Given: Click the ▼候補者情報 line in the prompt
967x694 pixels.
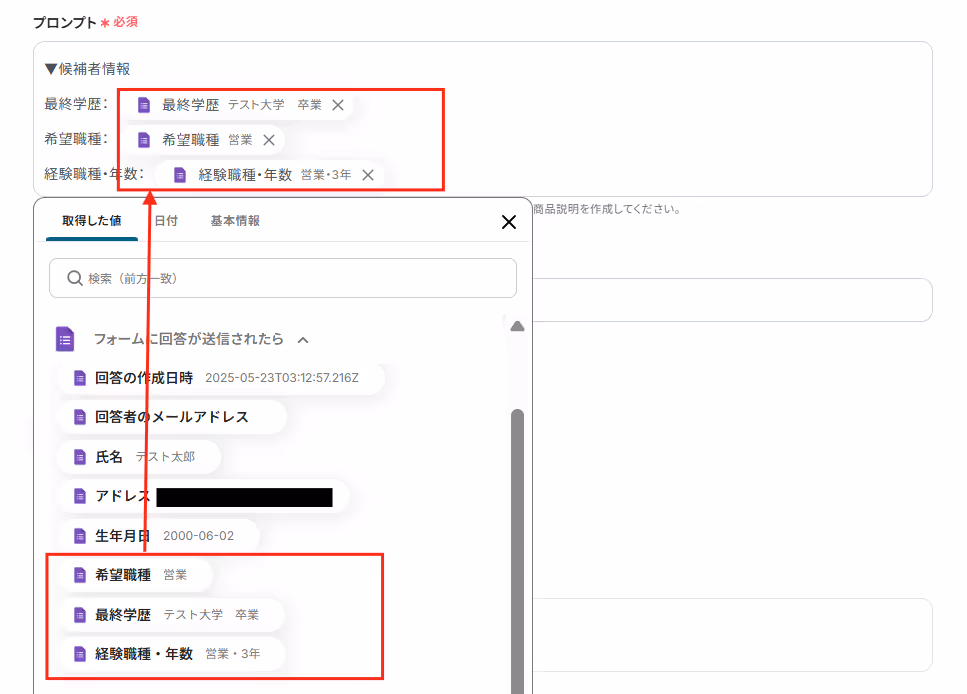Looking at the screenshot, I should pos(88,69).
